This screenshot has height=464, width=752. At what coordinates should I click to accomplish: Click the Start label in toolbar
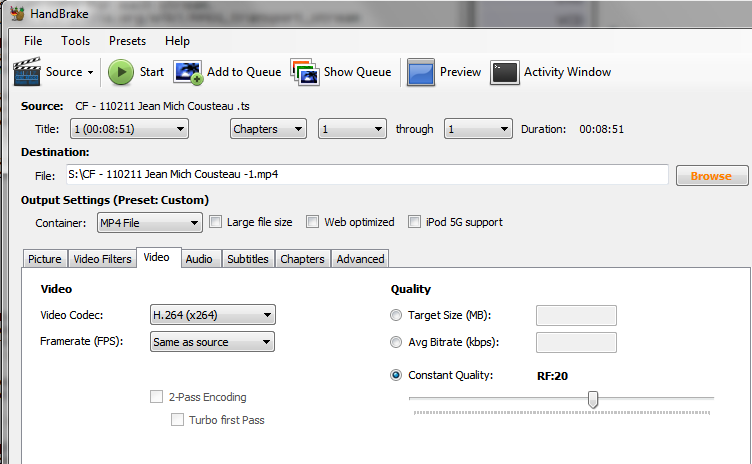(x=152, y=72)
